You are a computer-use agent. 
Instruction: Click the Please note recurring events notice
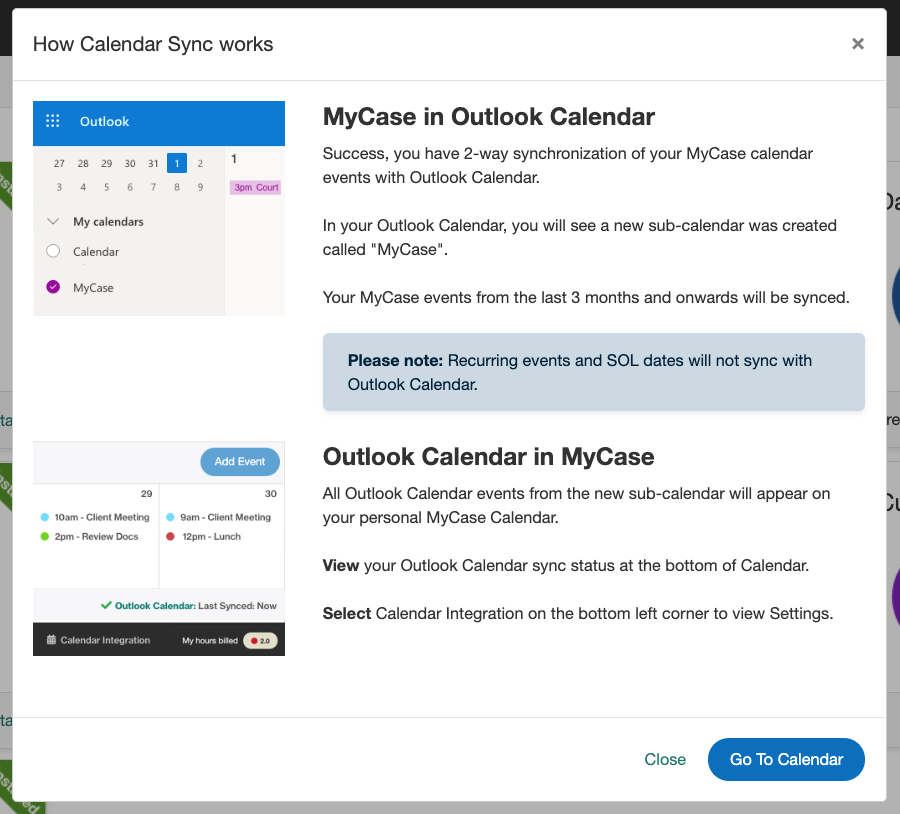[x=593, y=372]
